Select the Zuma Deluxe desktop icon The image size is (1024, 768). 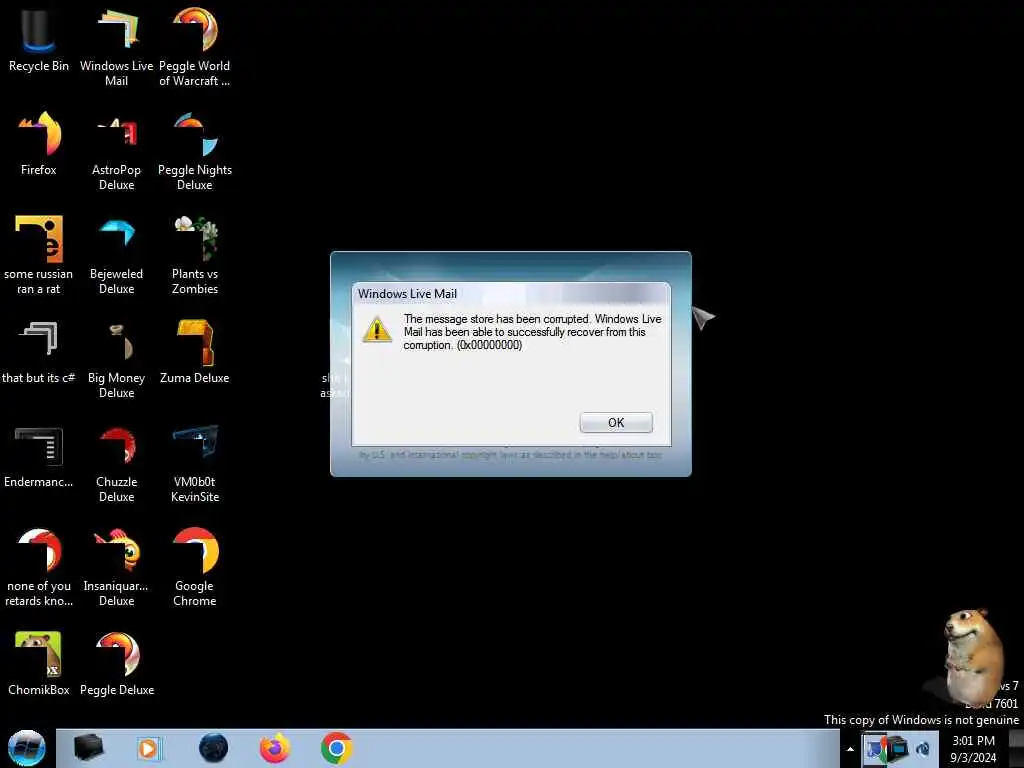coord(195,352)
